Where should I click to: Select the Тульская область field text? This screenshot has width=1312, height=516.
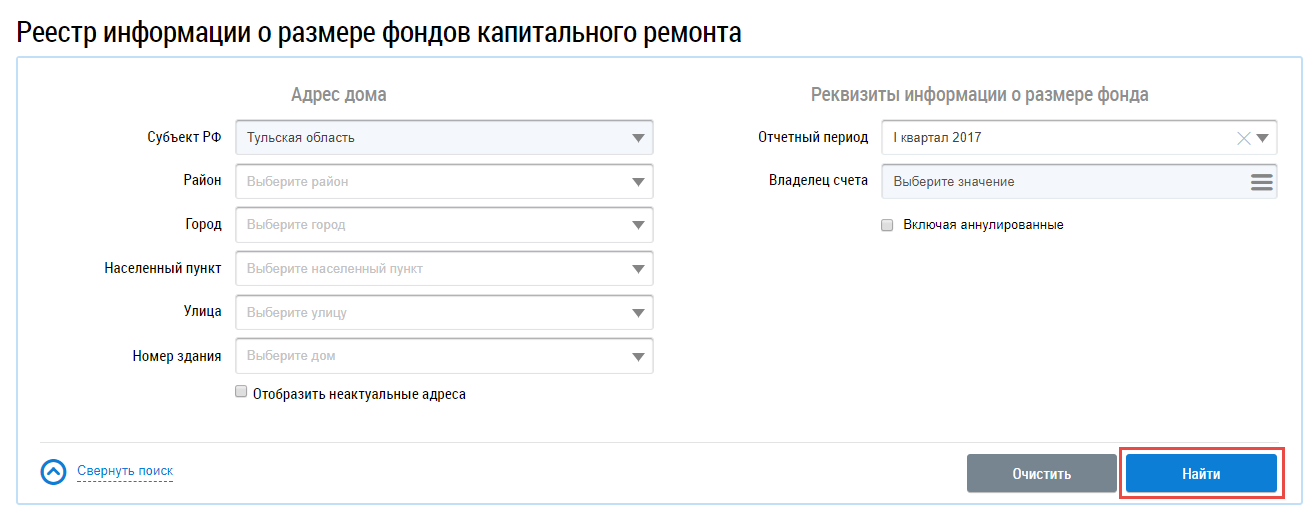click(301, 138)
